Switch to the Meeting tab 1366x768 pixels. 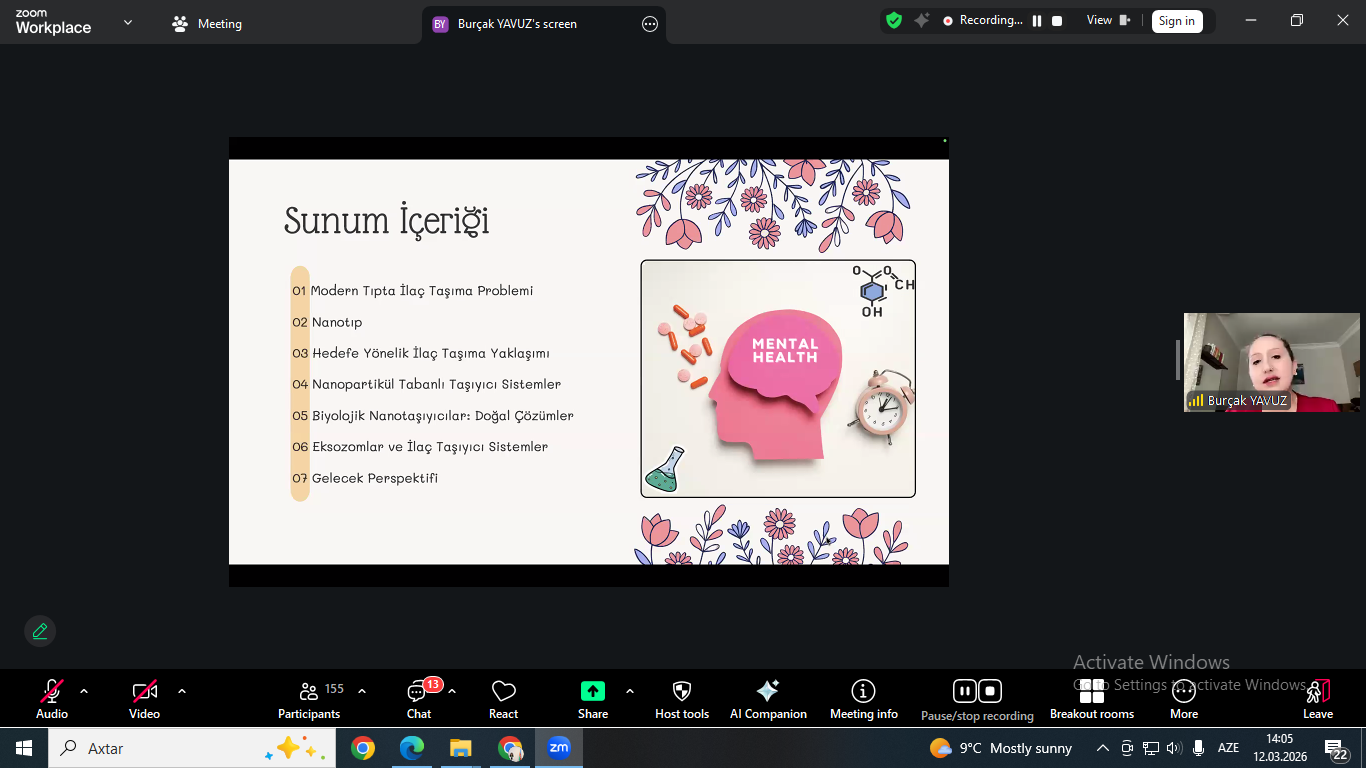tap(207, 24)
